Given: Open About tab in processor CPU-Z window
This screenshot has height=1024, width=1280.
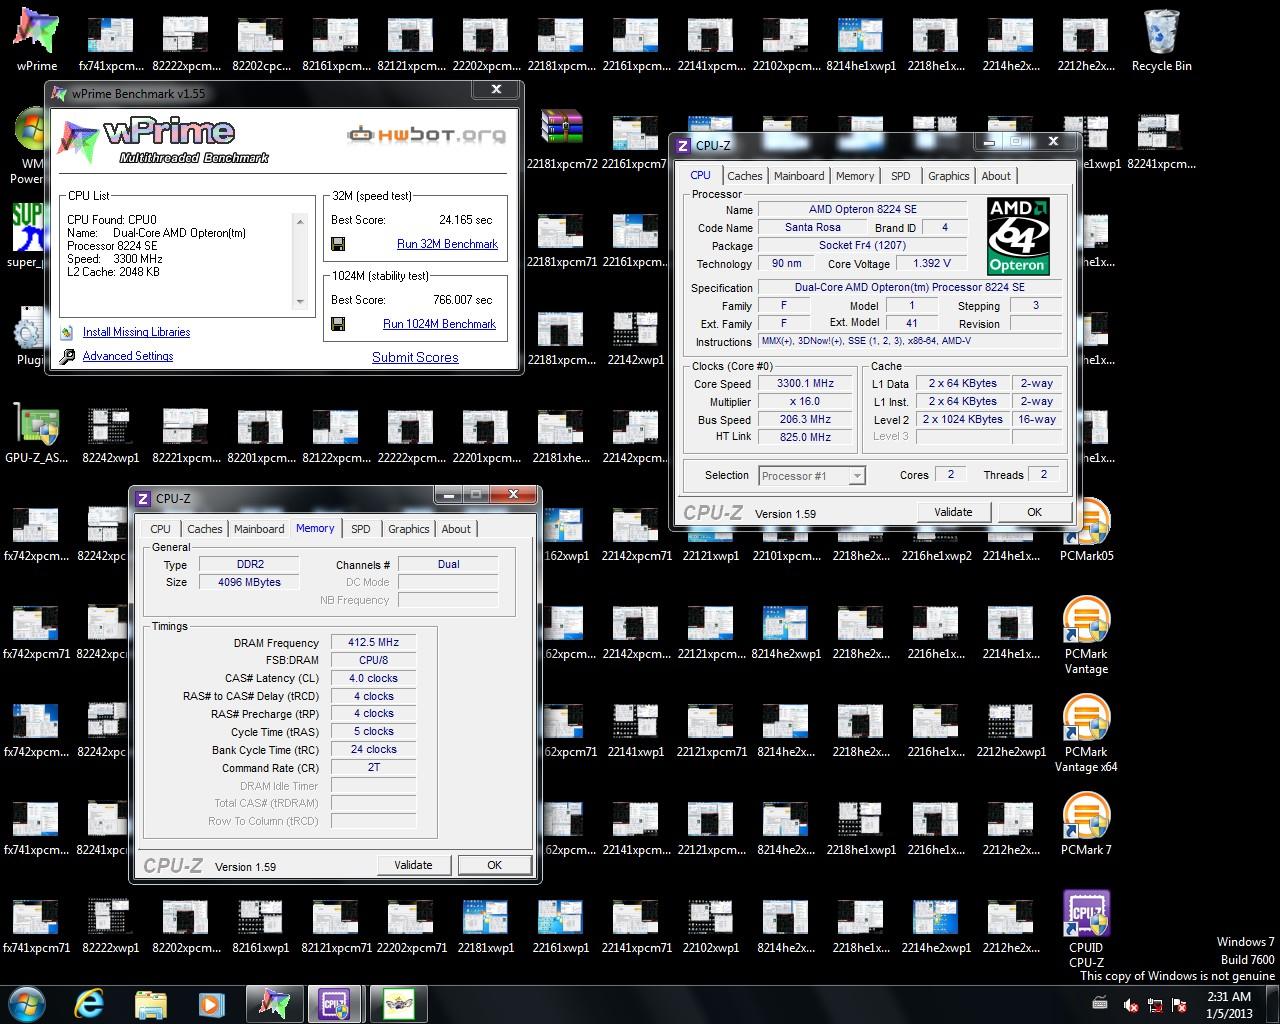Looking at the screenshot, I should pyautogui.click(x=996, y=176).
